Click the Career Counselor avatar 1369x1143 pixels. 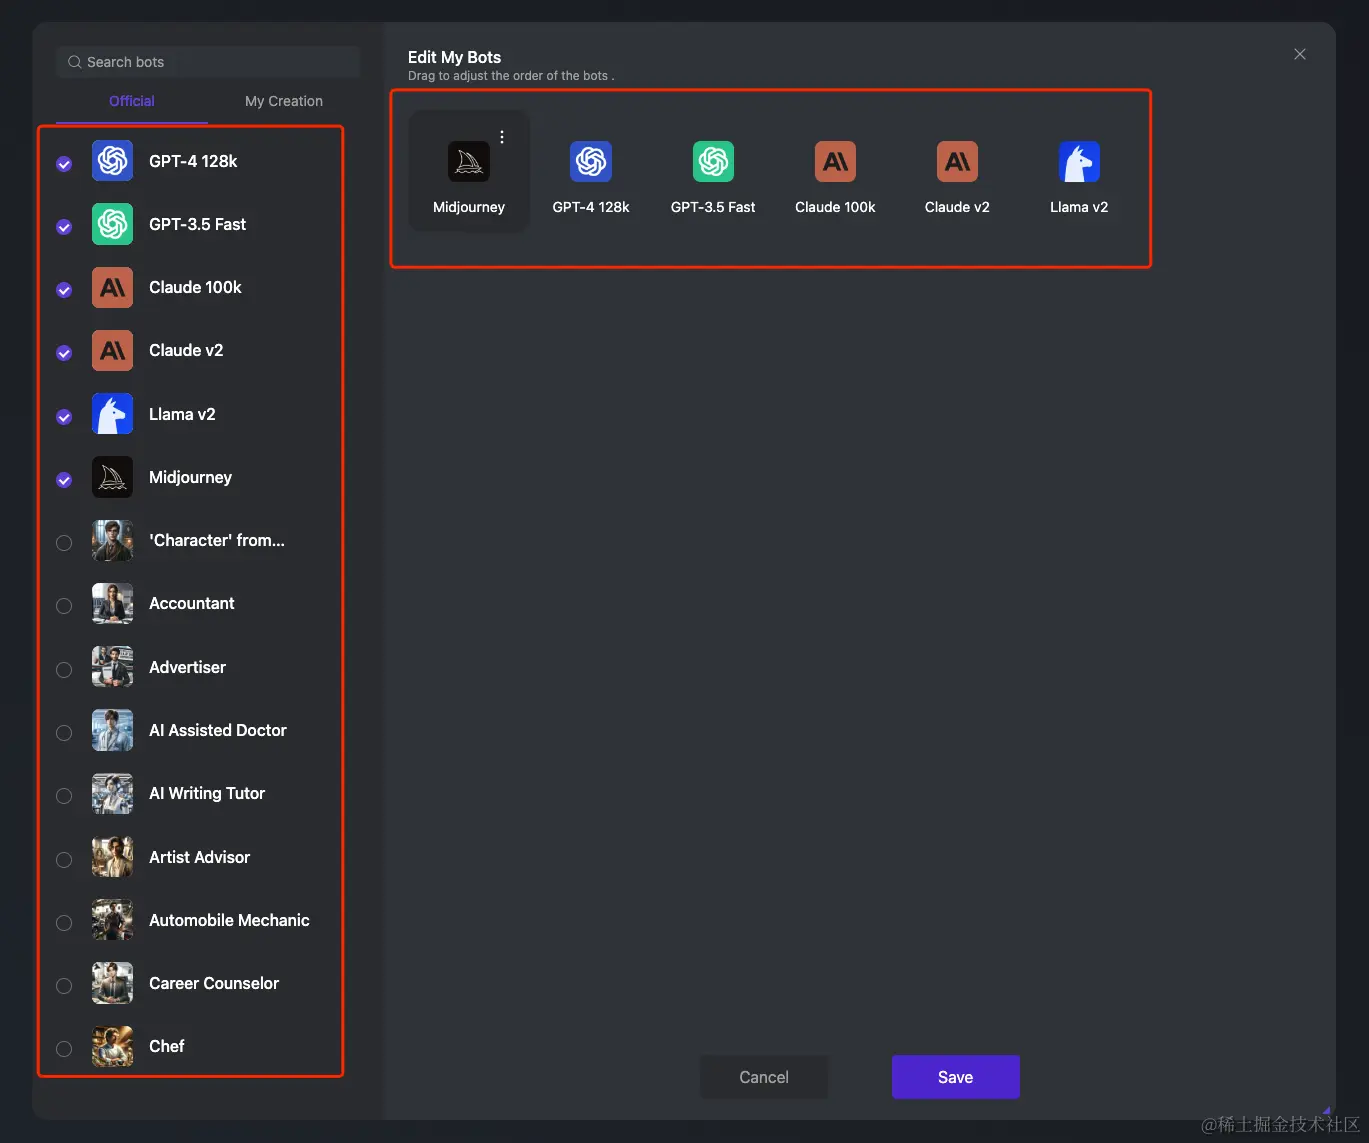point(112,983)
